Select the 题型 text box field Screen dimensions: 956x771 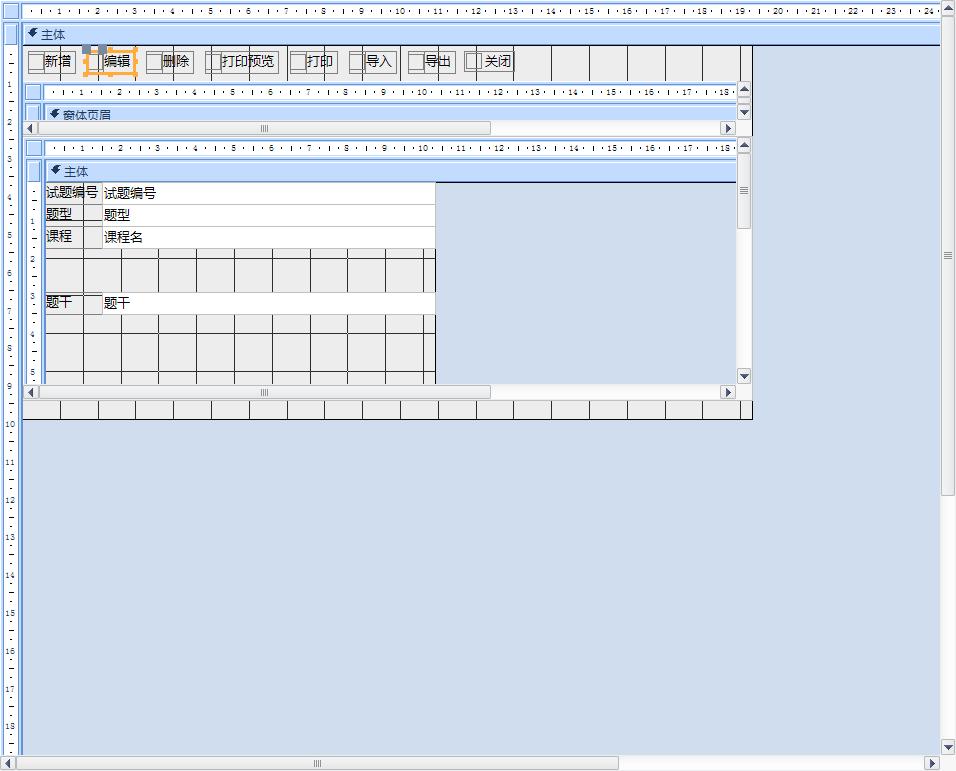(x=268, y=215)
